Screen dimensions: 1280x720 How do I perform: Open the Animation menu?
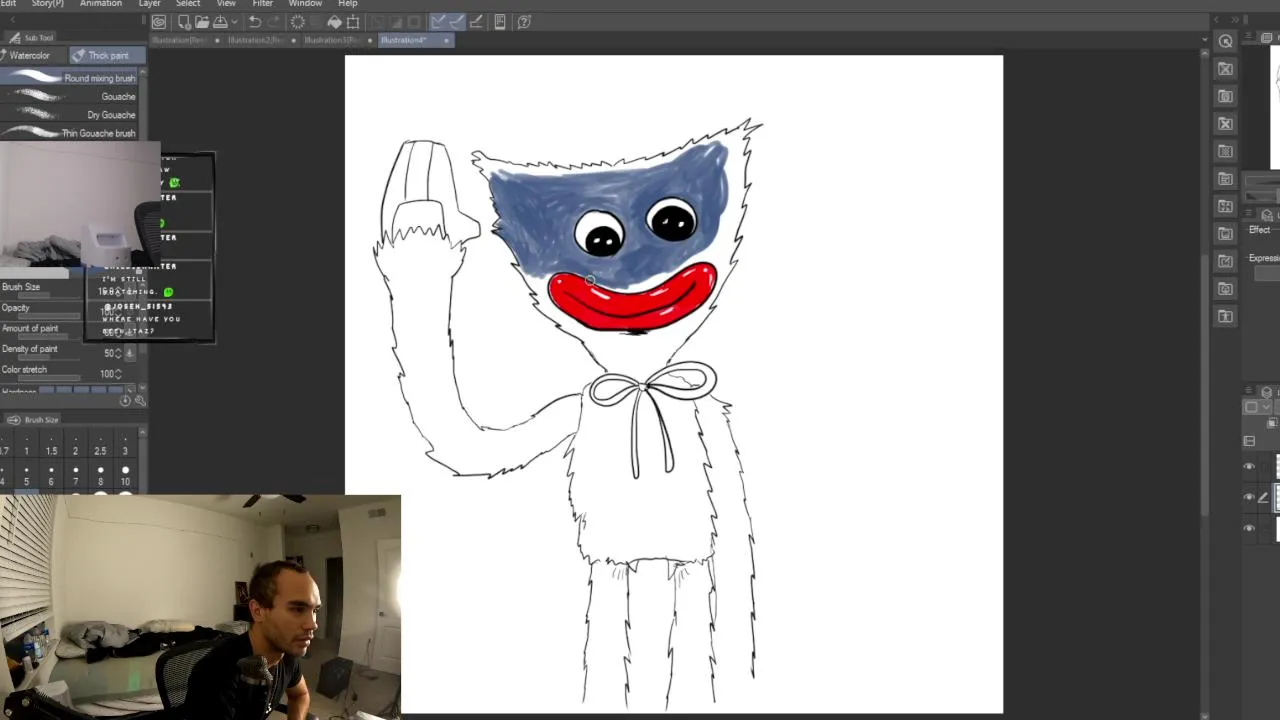tap(101, 4)
